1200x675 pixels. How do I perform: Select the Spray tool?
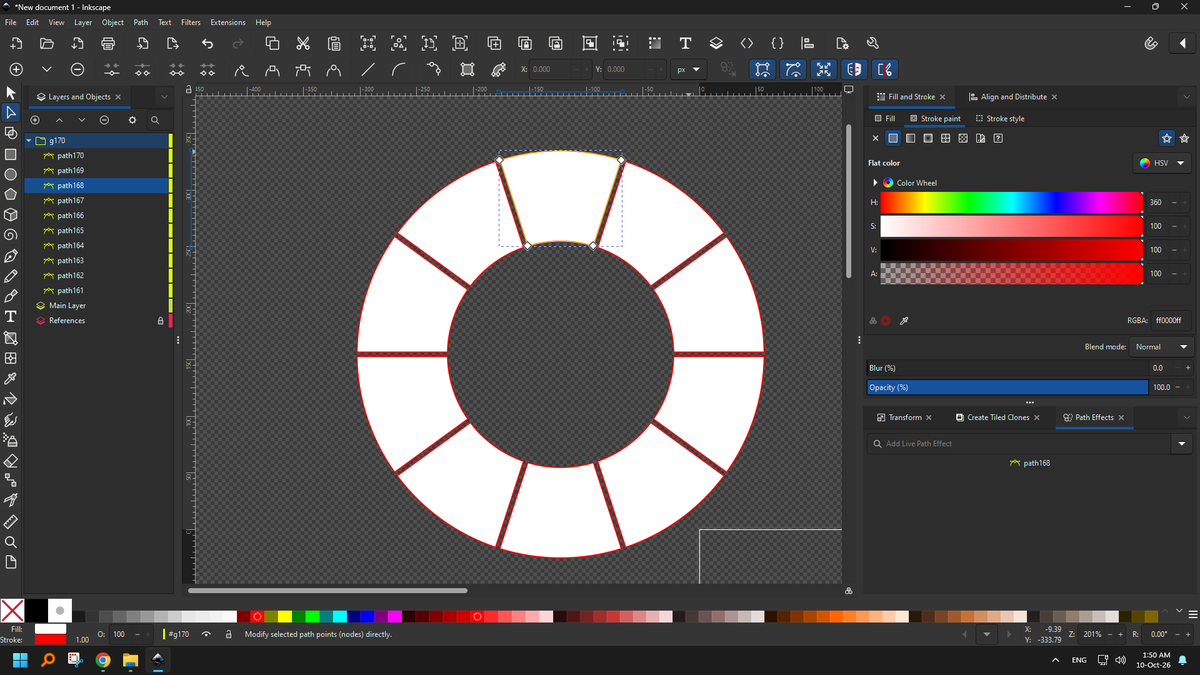11,439
